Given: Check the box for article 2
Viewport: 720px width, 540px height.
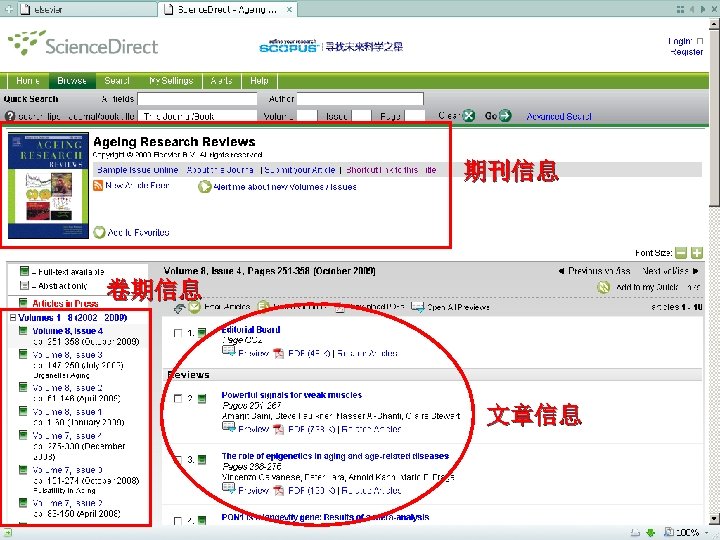Looking at the screenshot, I should point(178,399).
